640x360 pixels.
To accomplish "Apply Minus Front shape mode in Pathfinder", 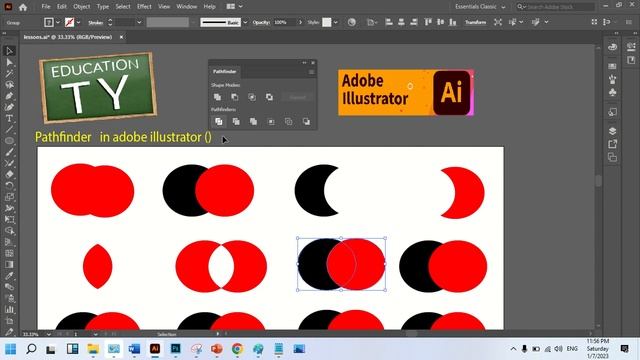I will [x=234, y=97].
